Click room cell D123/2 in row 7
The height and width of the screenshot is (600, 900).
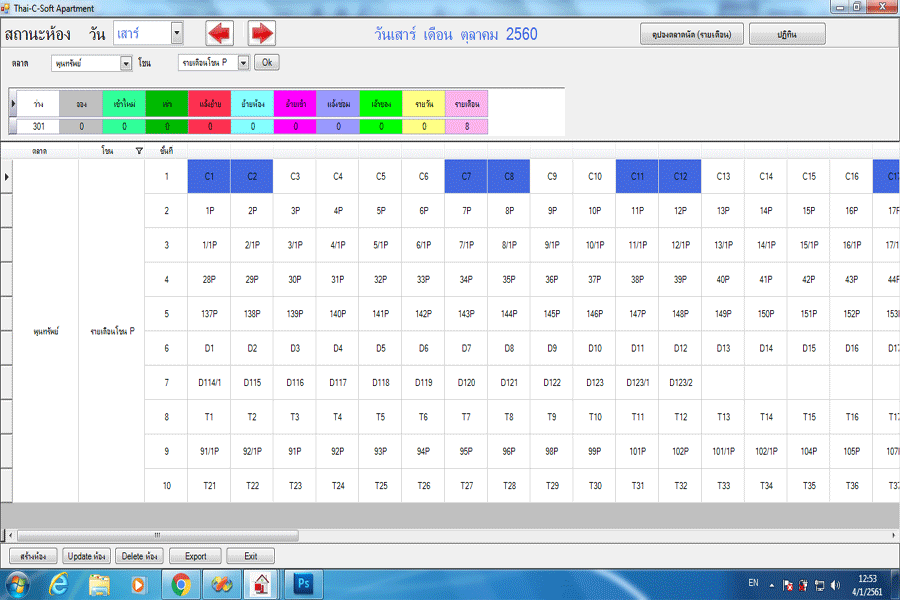(x=680, y=382)
